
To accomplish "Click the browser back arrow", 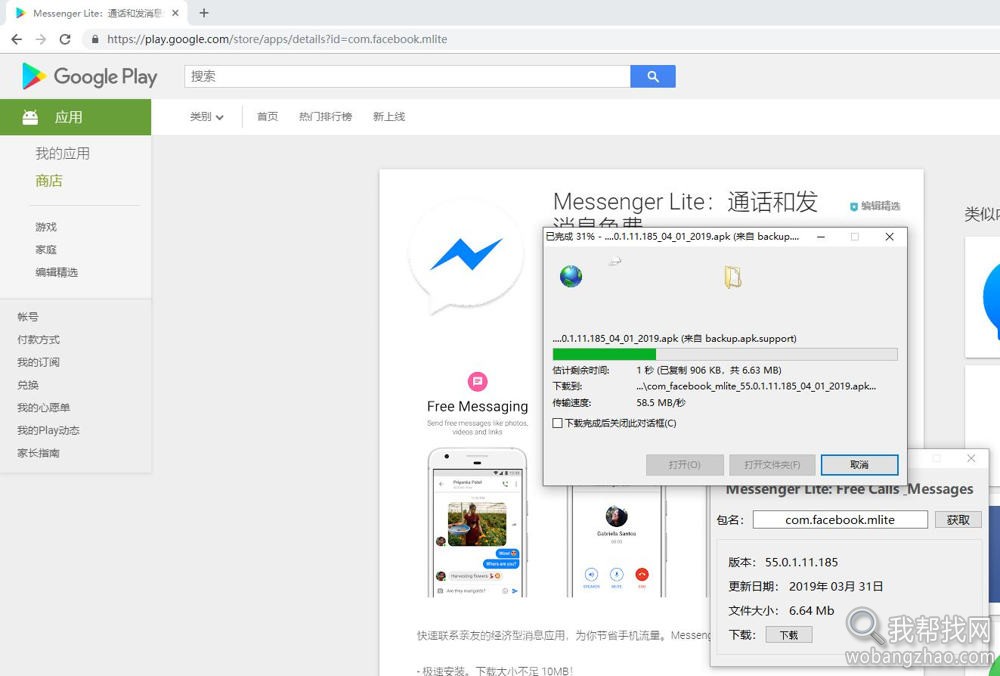I will [17, 39].
